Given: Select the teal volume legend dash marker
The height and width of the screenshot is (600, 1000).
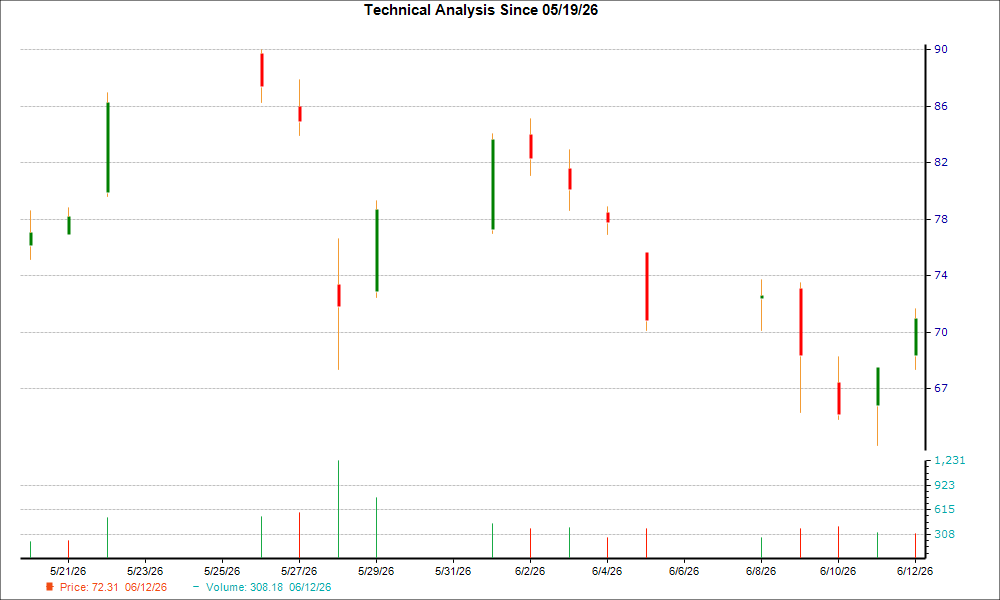Looking at the screenshot, I should pyautogui.click(x=196, y=587).
